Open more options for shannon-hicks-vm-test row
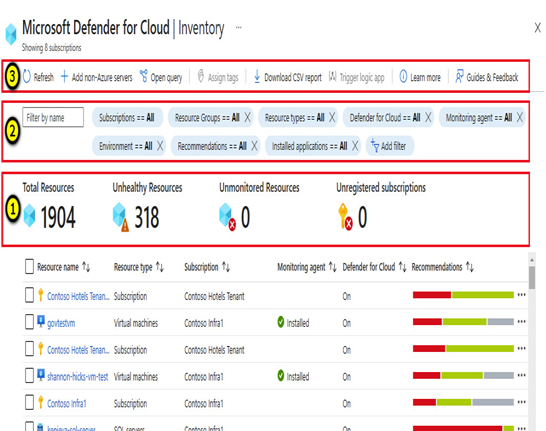The height and width of the screenshot is (431, 546). click(521, 375)
